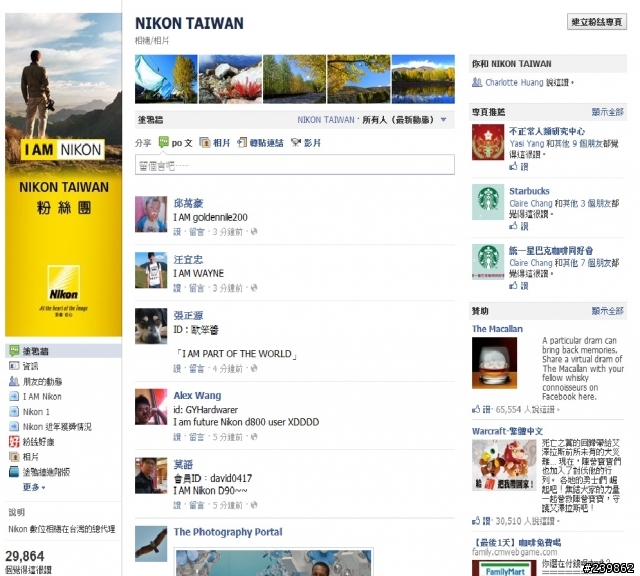Open the lake reflection photo thumbnail
This screenshot has width=640, height=576.
tap(423, 79)
